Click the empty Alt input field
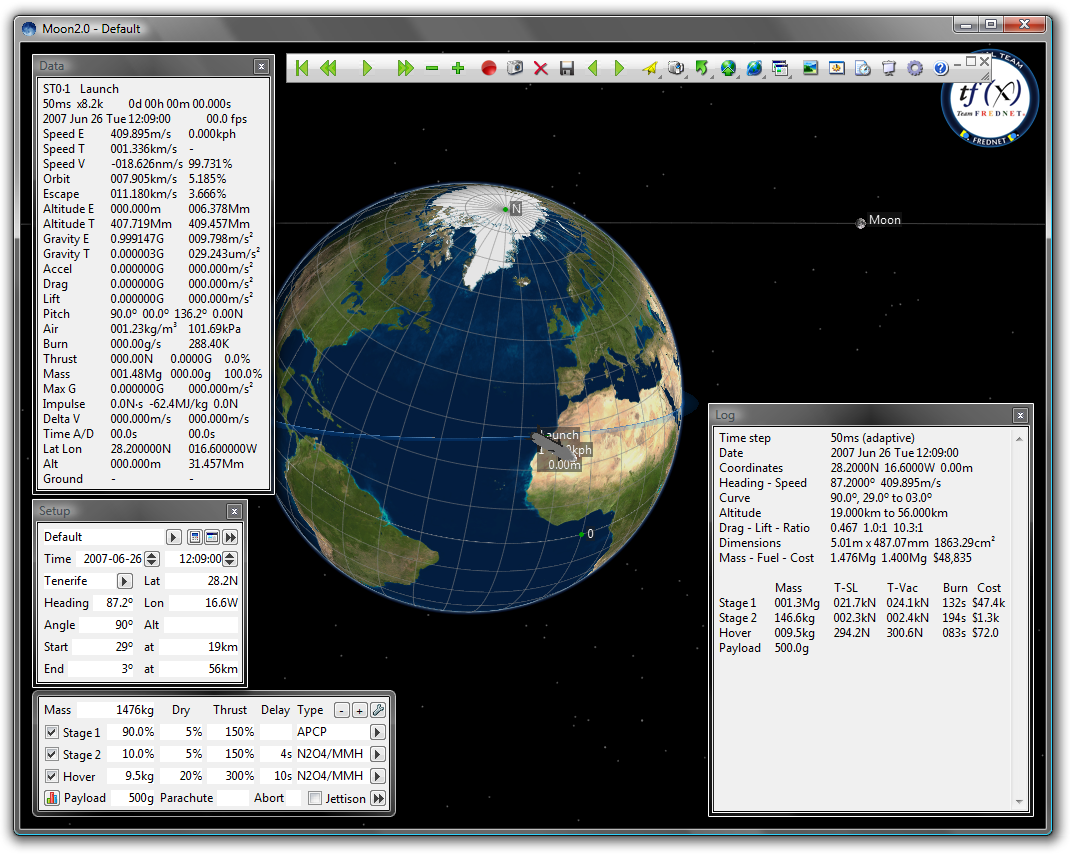Image resolution: width=1070 pixels, height=855 pixels. [201, 624]
